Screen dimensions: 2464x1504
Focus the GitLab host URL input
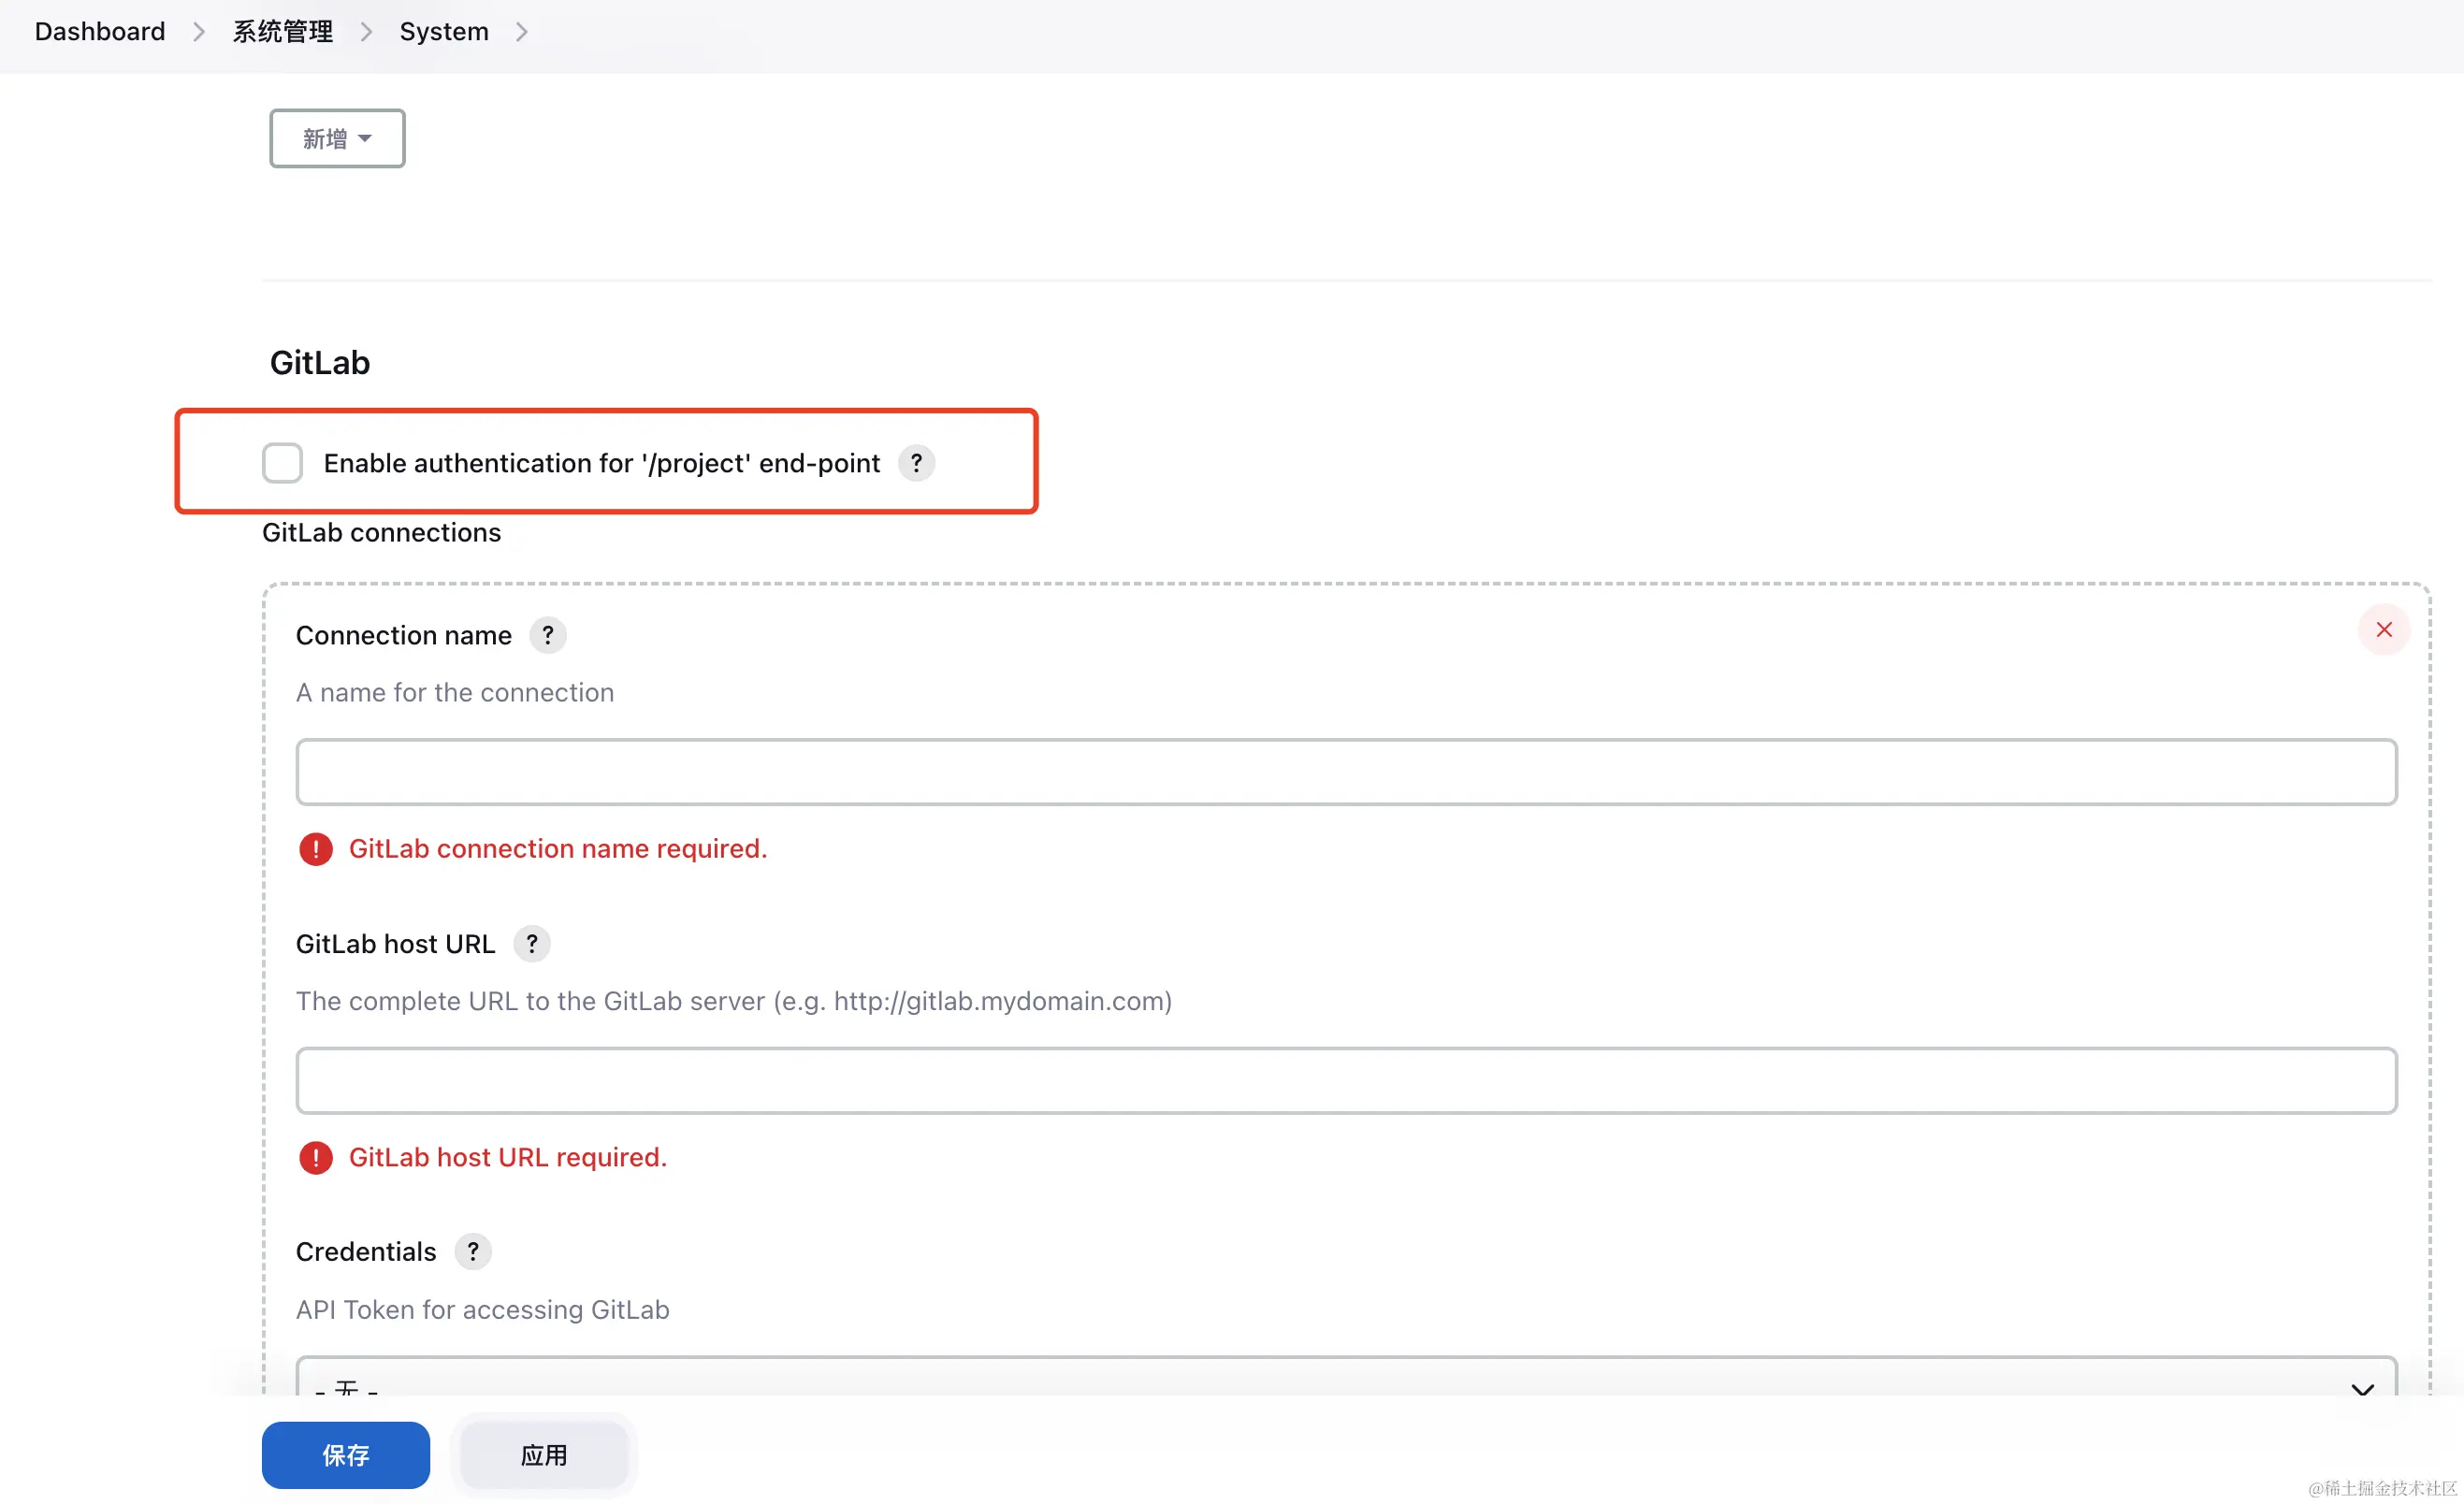tap(1345, 1080)
